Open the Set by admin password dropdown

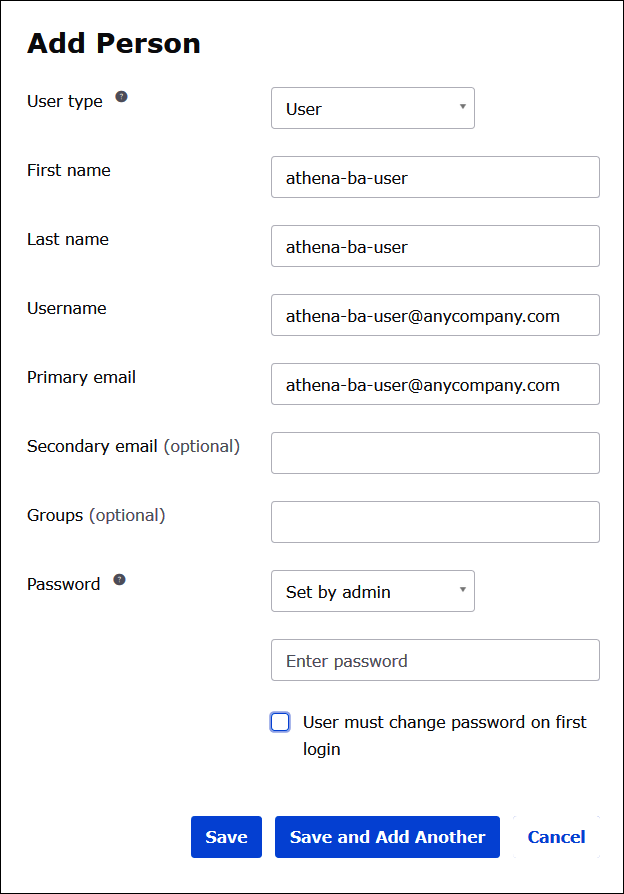[372, 591]
